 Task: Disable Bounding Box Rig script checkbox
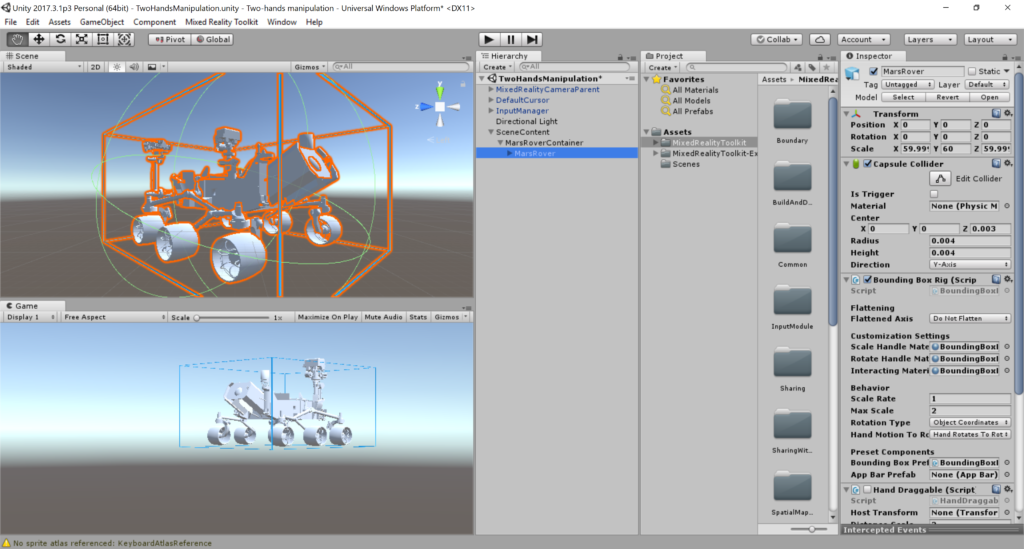pyautogui.click(x=868, y=279)
